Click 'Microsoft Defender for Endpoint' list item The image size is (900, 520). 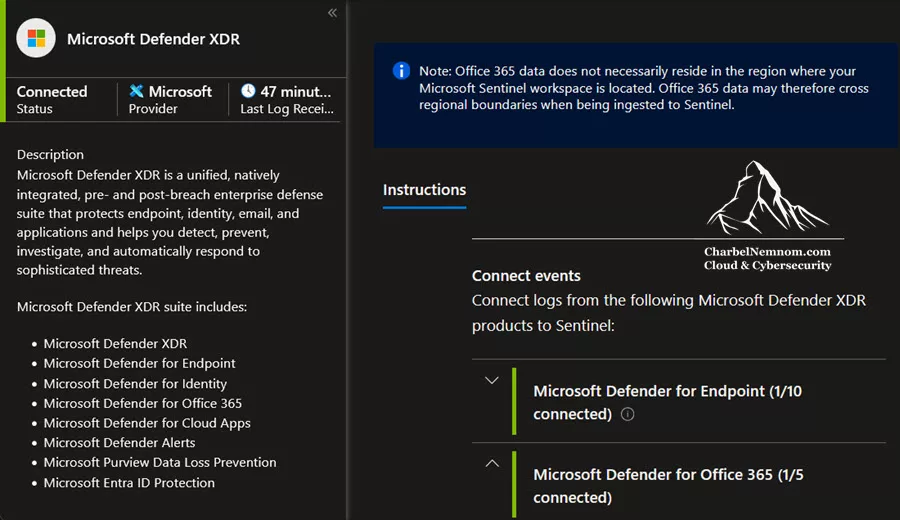pyautogui.click(x=139, y=363)
